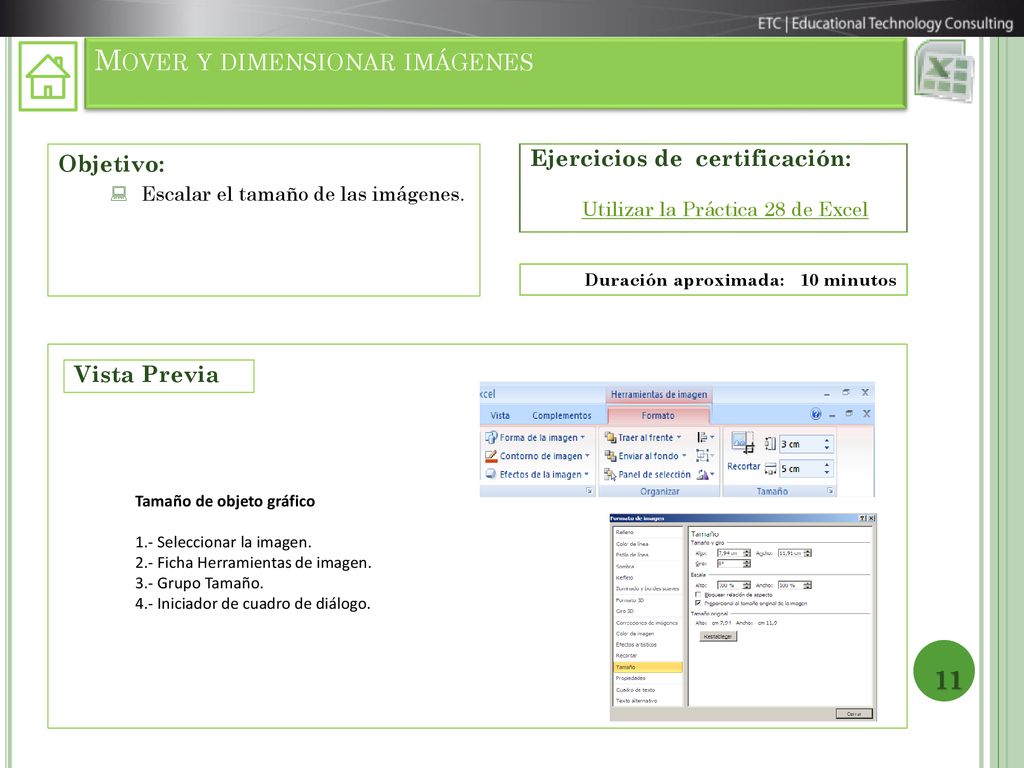Click the Traer al frente icon

610,437
